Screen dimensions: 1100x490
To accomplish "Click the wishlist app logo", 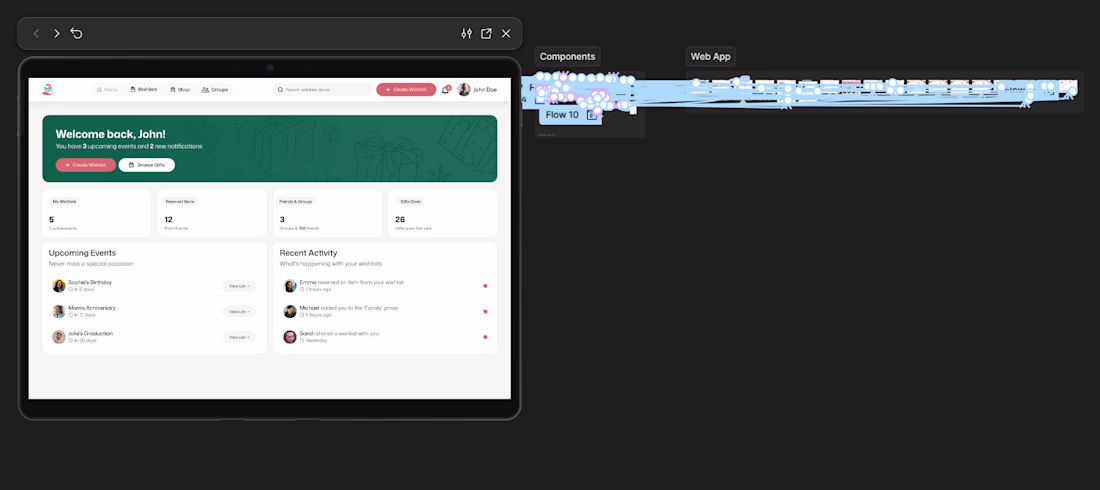I will (x=48, y=89).
